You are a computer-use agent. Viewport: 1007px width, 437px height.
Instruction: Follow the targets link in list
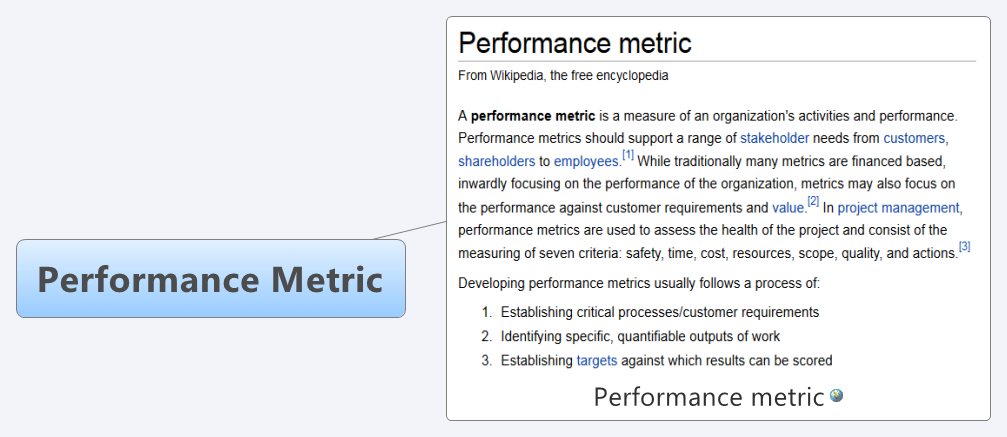597,361
